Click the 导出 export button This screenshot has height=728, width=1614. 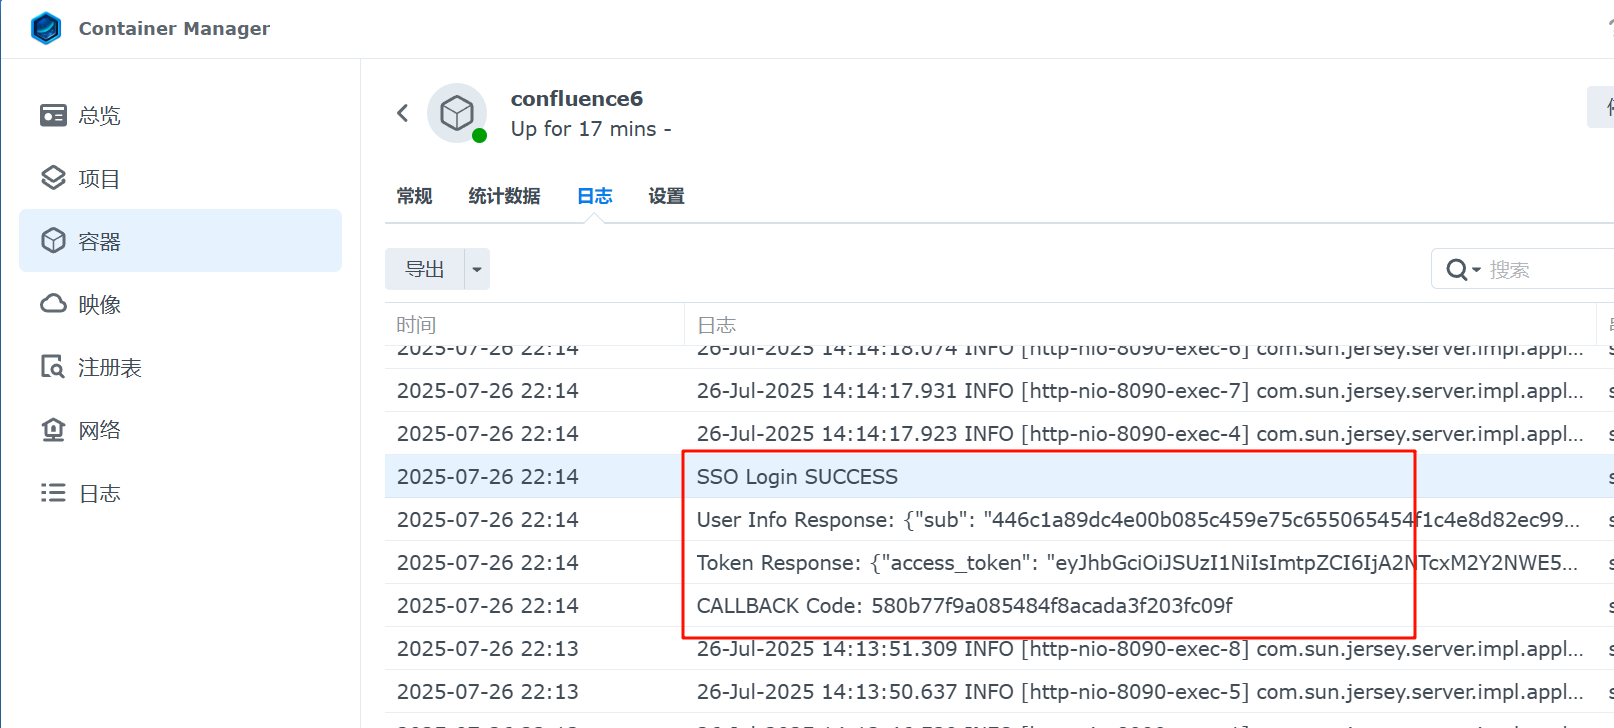point(425,269)
